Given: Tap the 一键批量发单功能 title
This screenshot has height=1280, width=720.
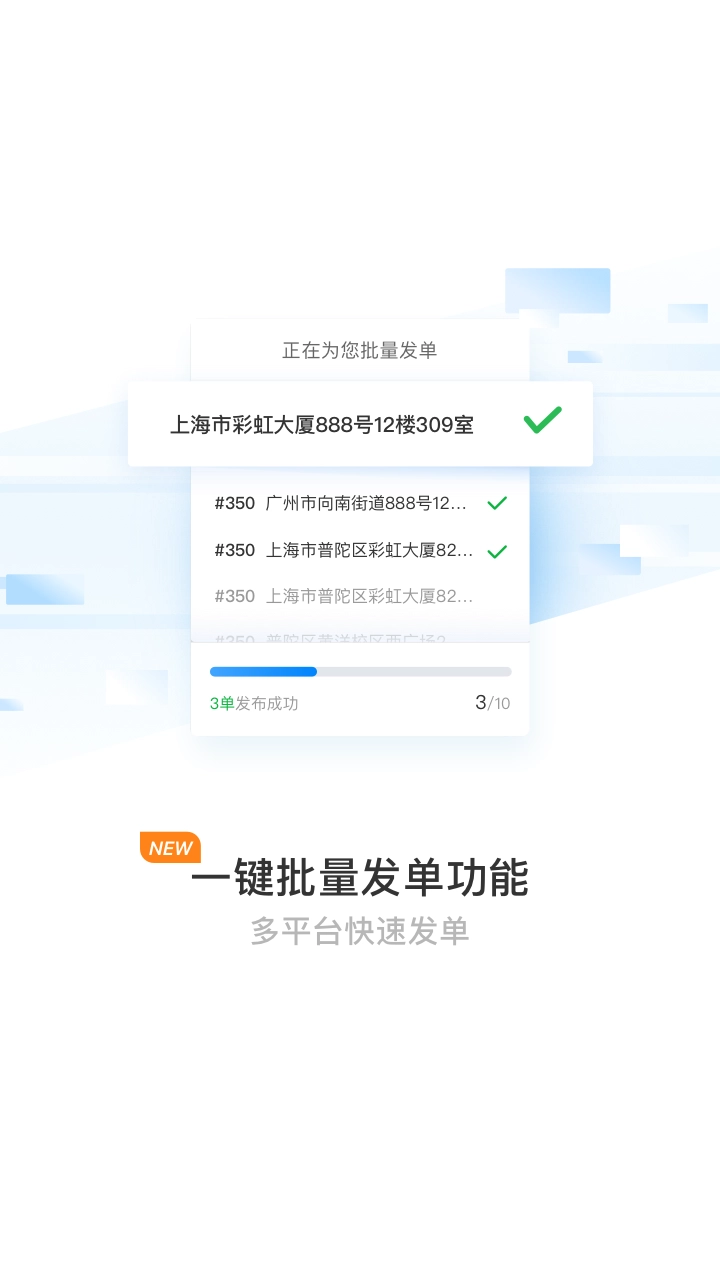Looking at the screenshot, I should coord(360,878).
